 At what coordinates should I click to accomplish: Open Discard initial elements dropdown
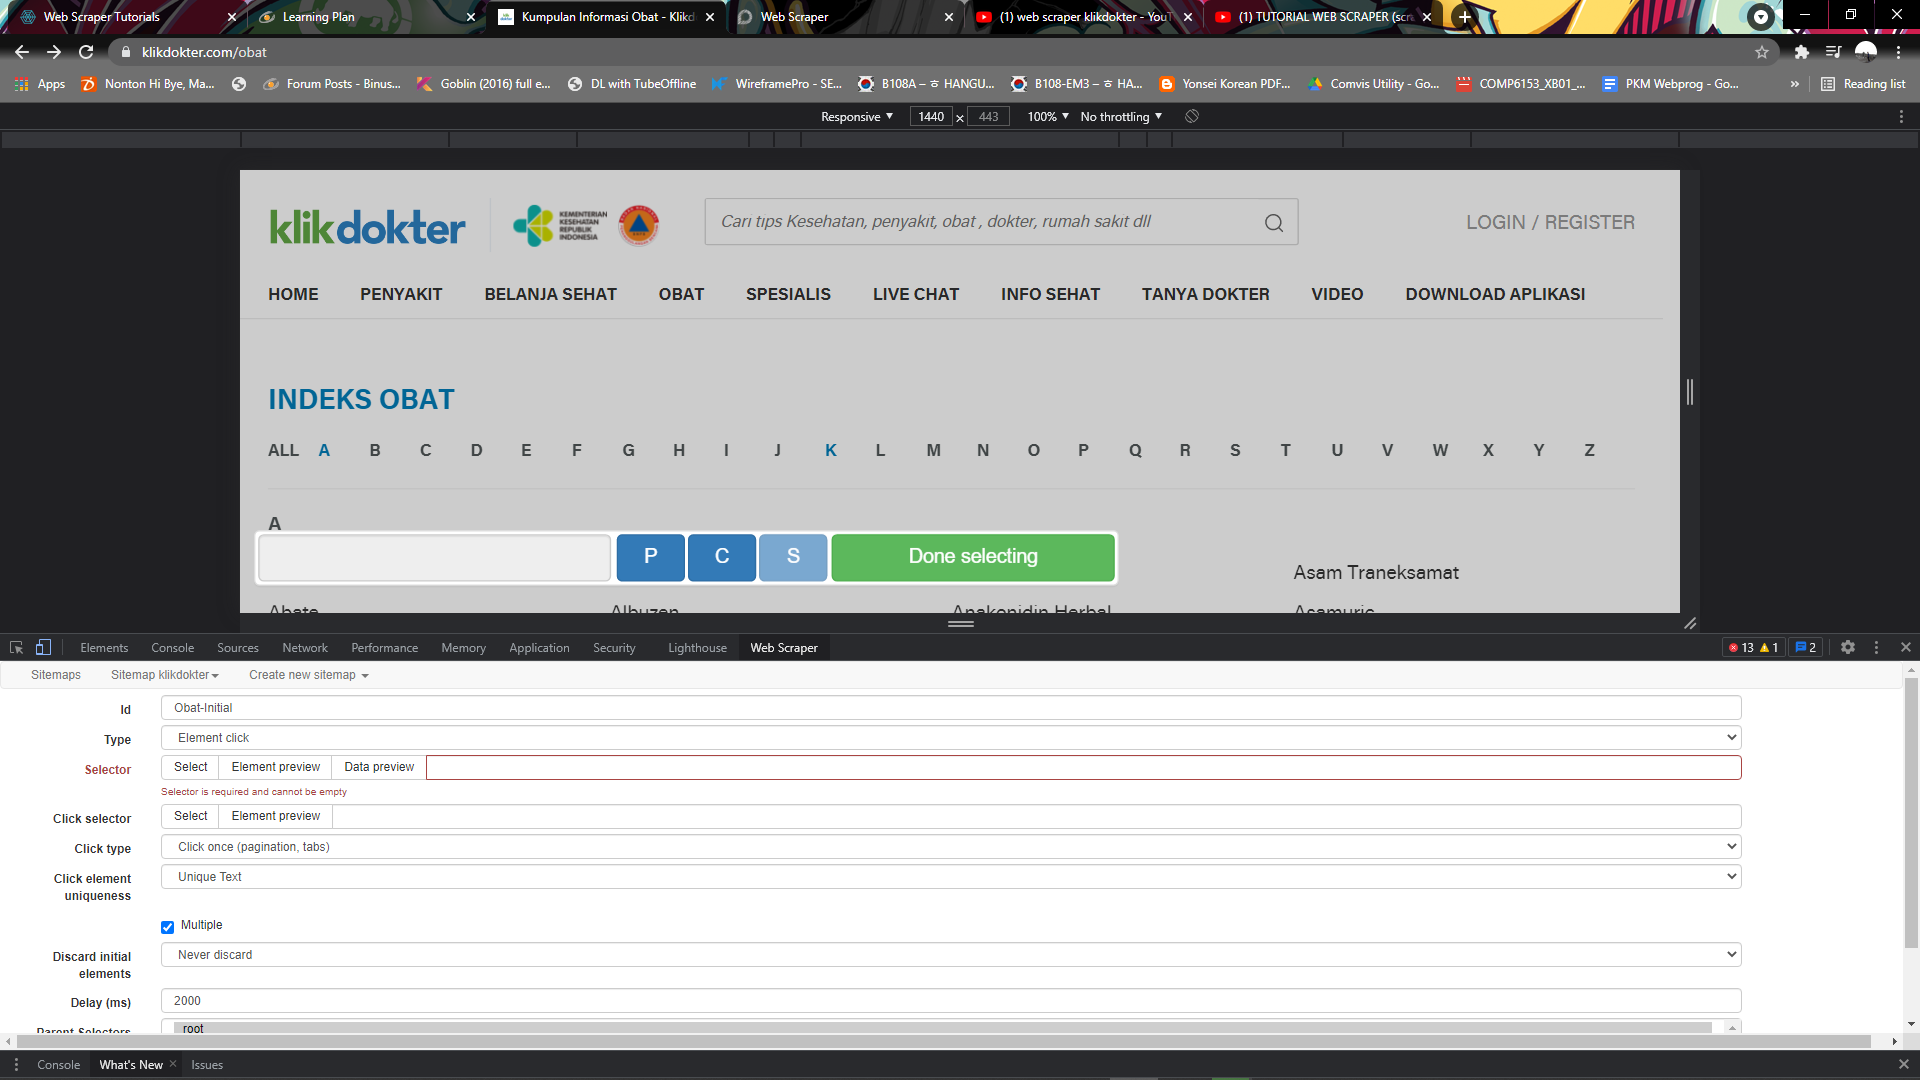950,955
